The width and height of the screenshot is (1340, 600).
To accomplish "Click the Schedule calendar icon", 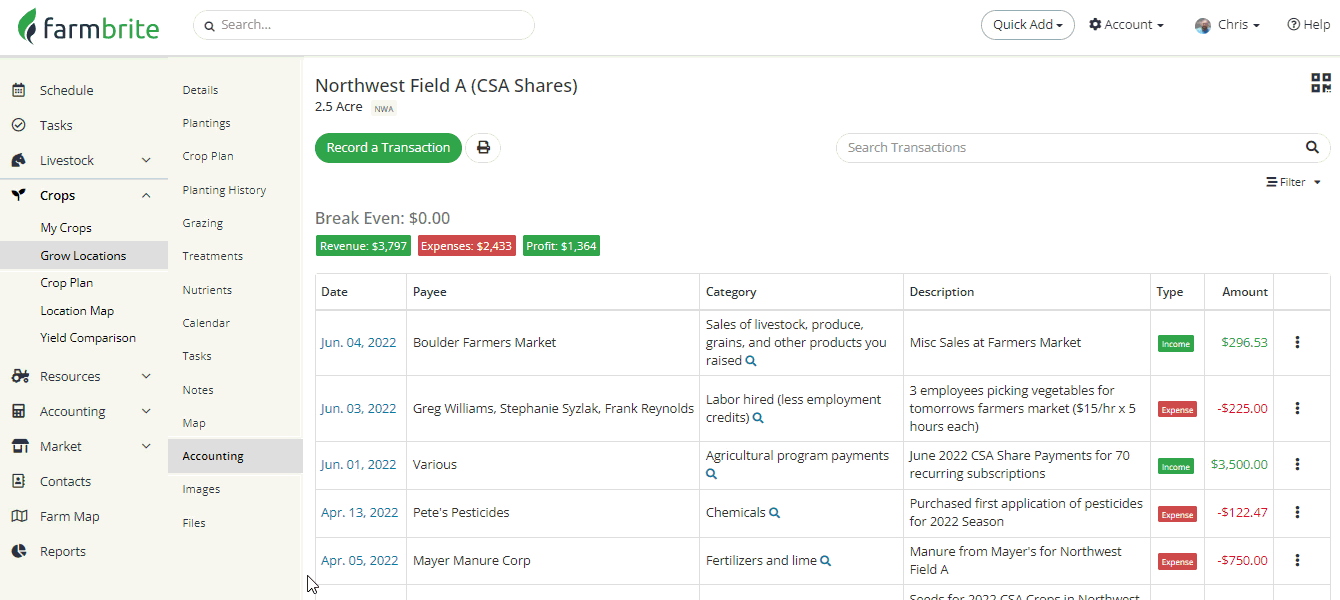I will point(18,90).
